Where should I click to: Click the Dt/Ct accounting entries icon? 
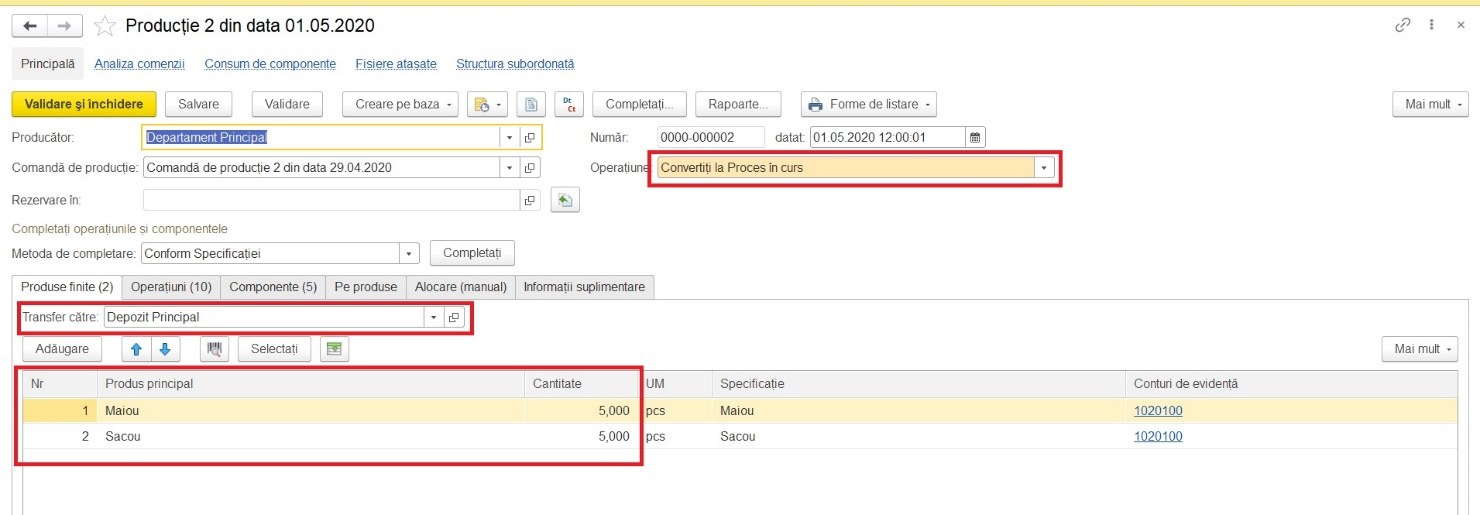coord(569,104)
